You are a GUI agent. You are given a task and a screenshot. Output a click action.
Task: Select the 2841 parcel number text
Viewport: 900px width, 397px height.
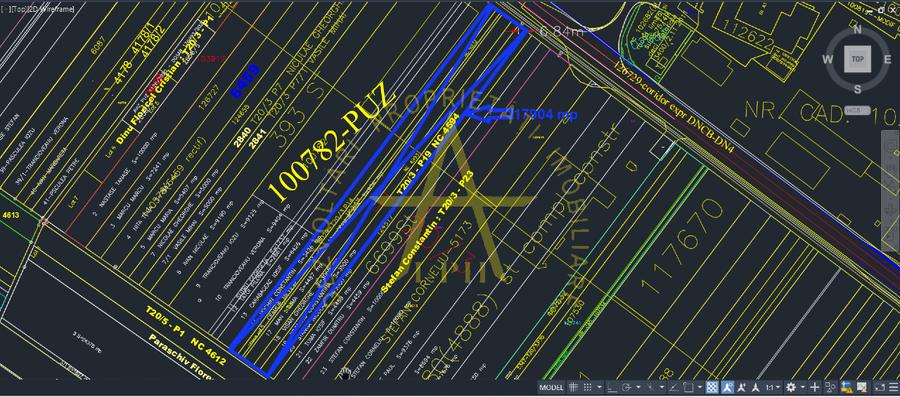pyautogui.click(x=257, y=139)
